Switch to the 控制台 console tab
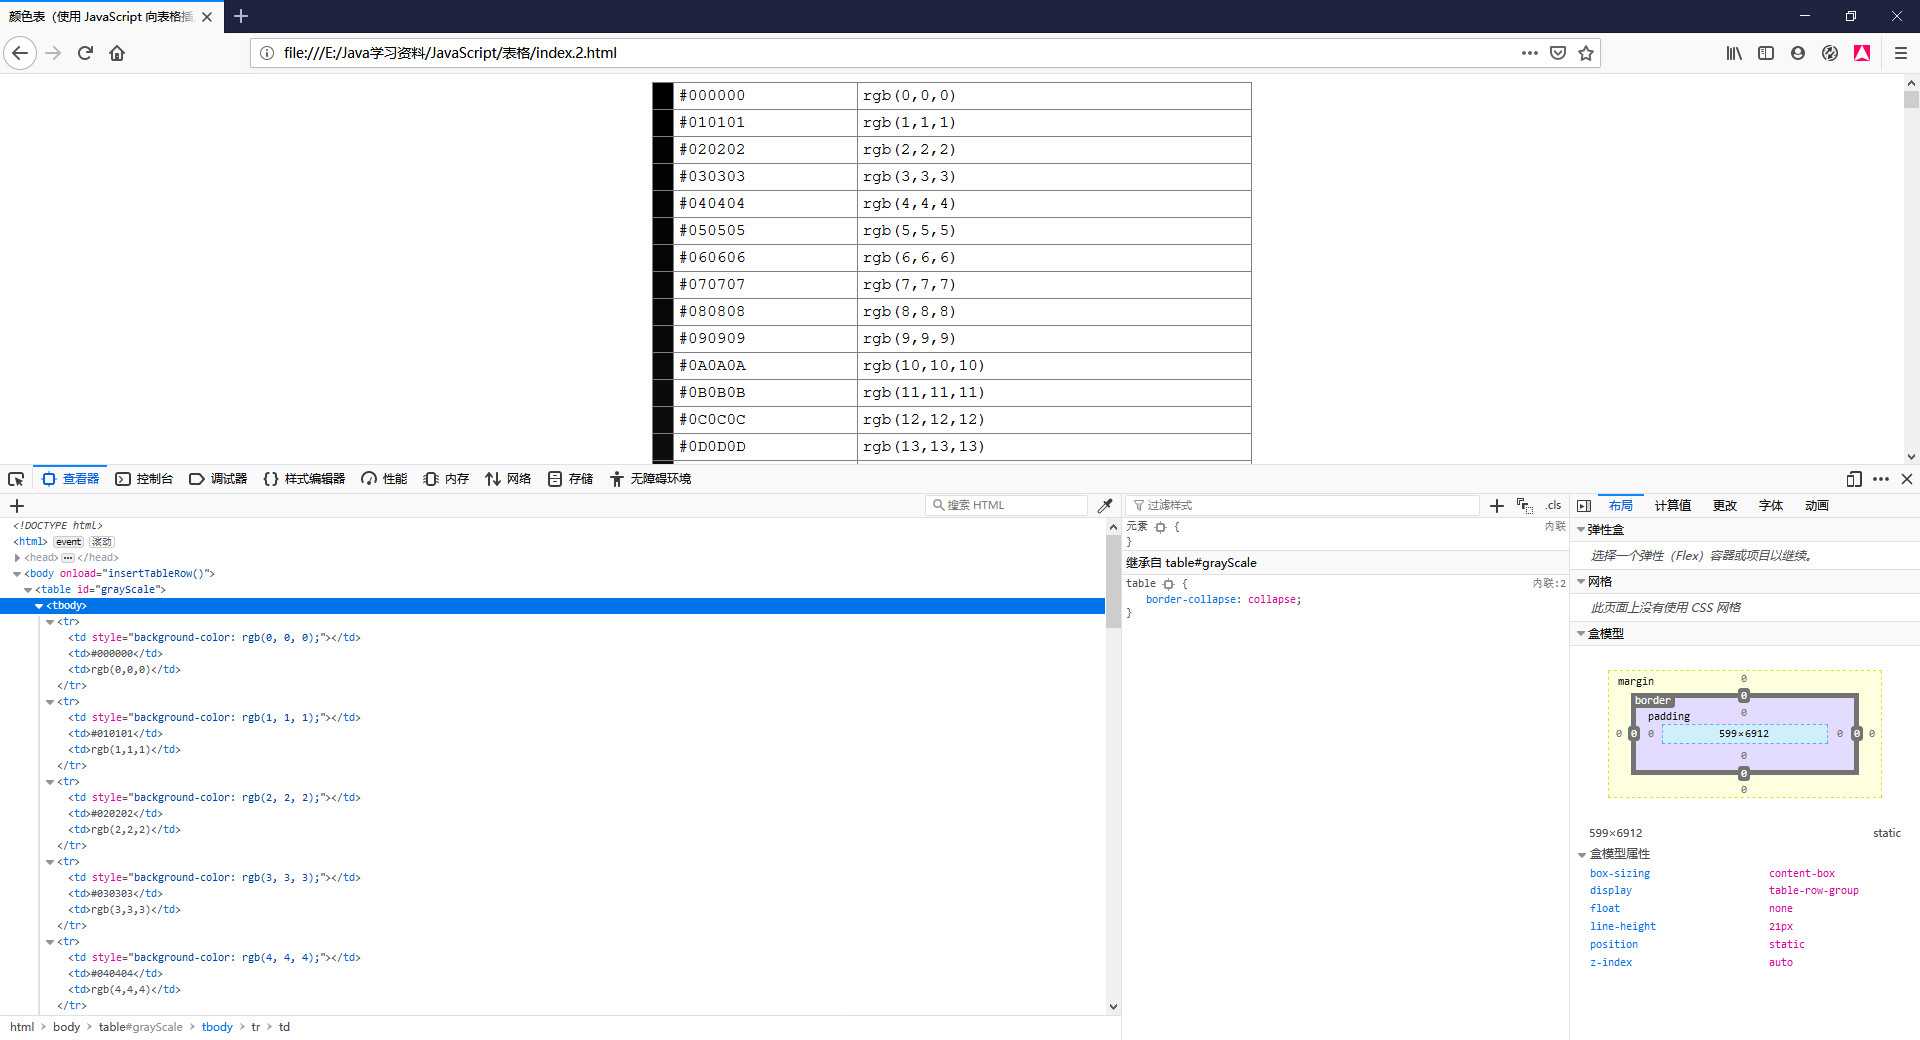The width and height of the screenshot is (1920, 1040). coord(144,479)
